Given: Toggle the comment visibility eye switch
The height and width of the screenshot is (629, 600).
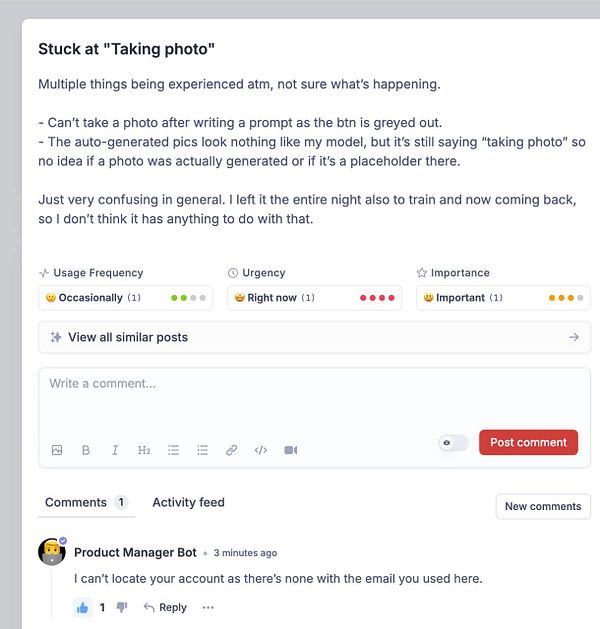Looking at the screenshot, I should tap(453, 442).
